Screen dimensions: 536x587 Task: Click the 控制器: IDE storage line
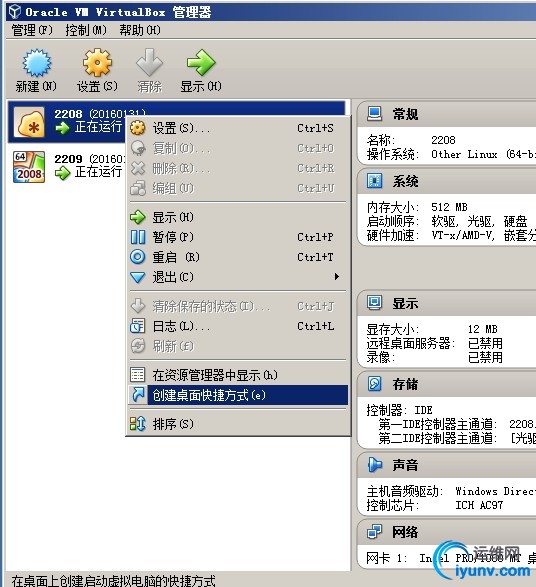(x=399, y=410)
